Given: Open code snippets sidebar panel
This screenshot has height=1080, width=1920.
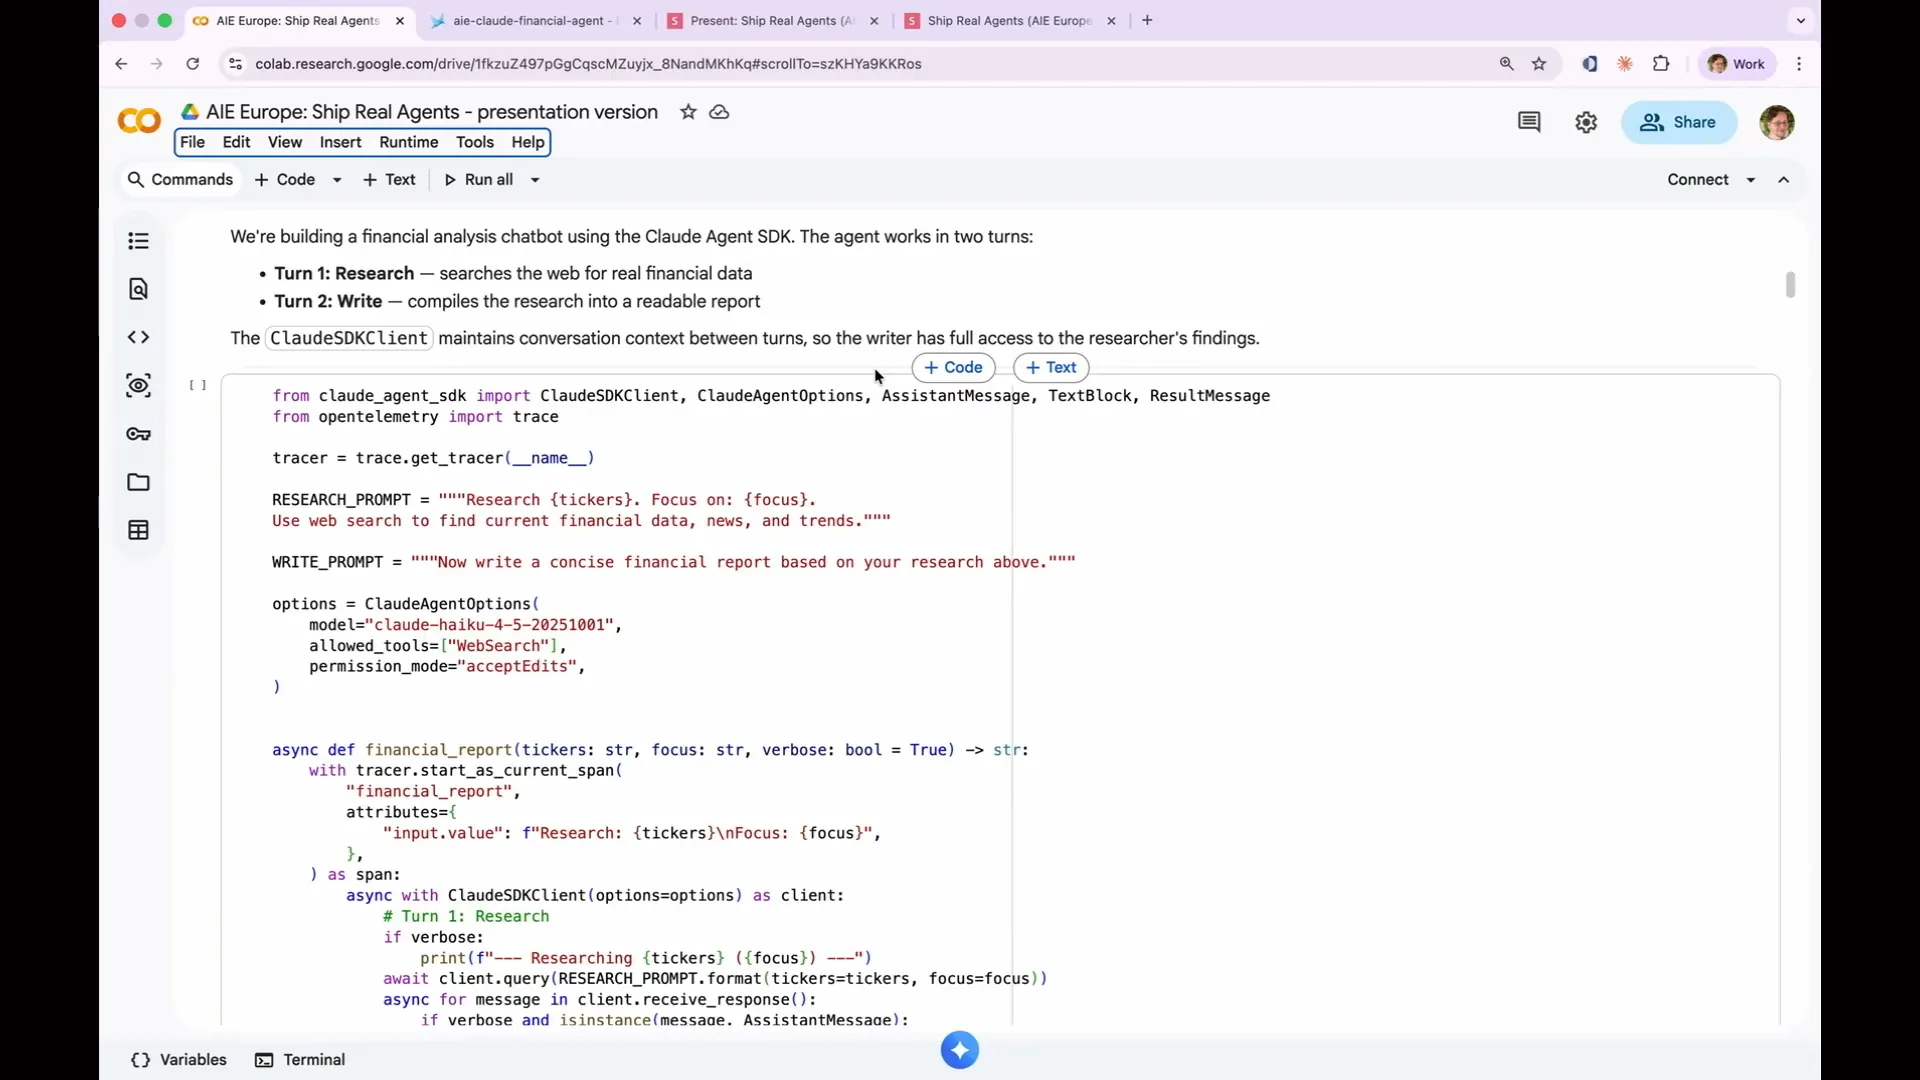Looking at the screenshot, I should coord(138,337).
